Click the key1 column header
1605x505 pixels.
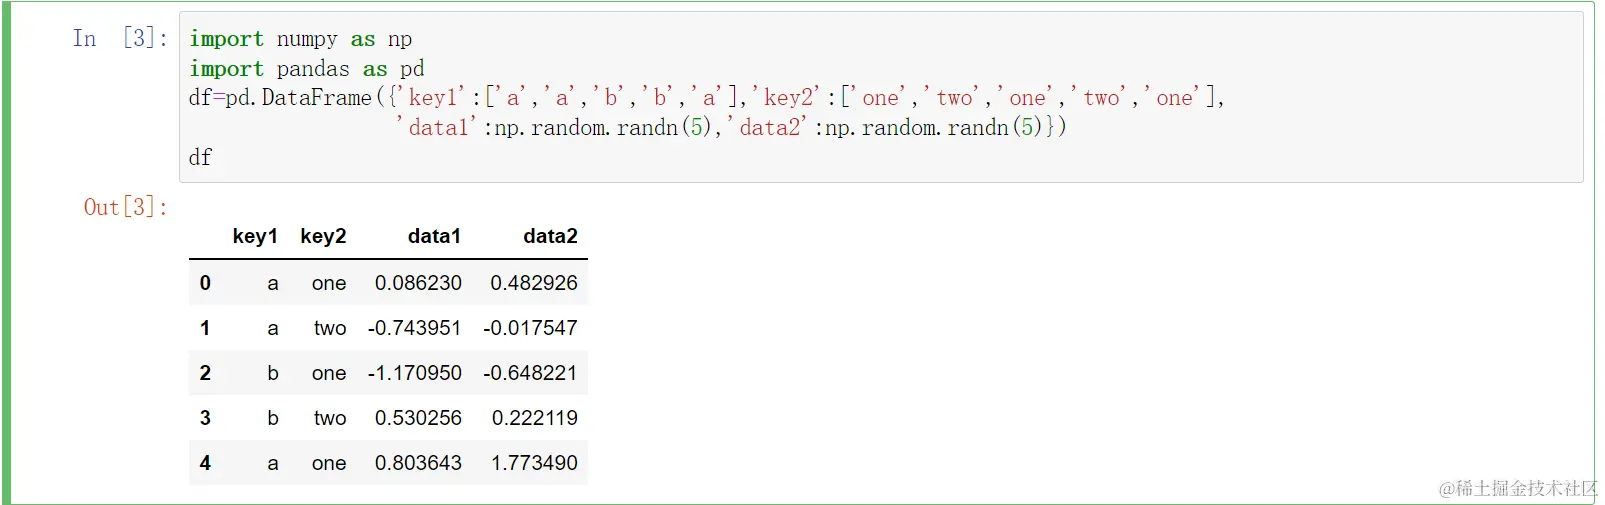click(x=255, y=236)
